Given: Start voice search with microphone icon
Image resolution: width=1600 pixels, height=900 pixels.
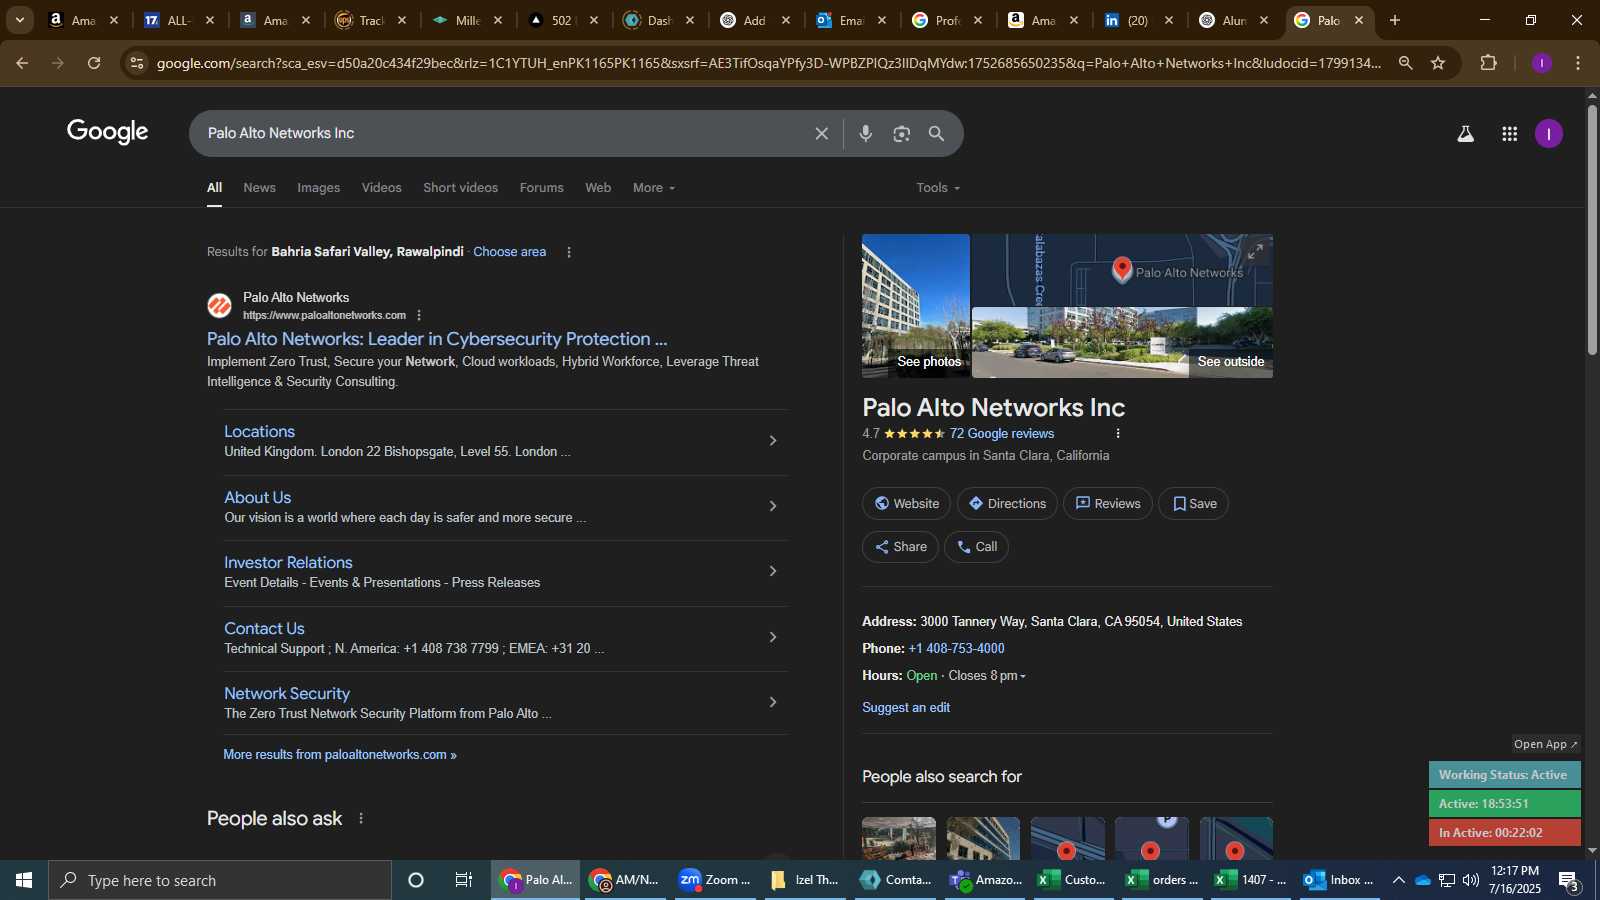Looking at the screenshot, I should 866,133.
